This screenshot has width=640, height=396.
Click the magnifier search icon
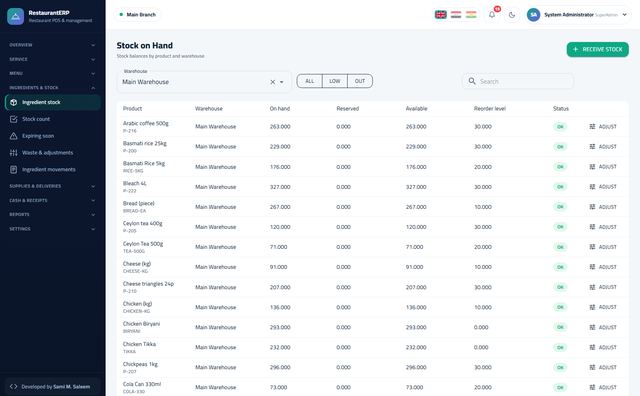(x=472, y=81)
